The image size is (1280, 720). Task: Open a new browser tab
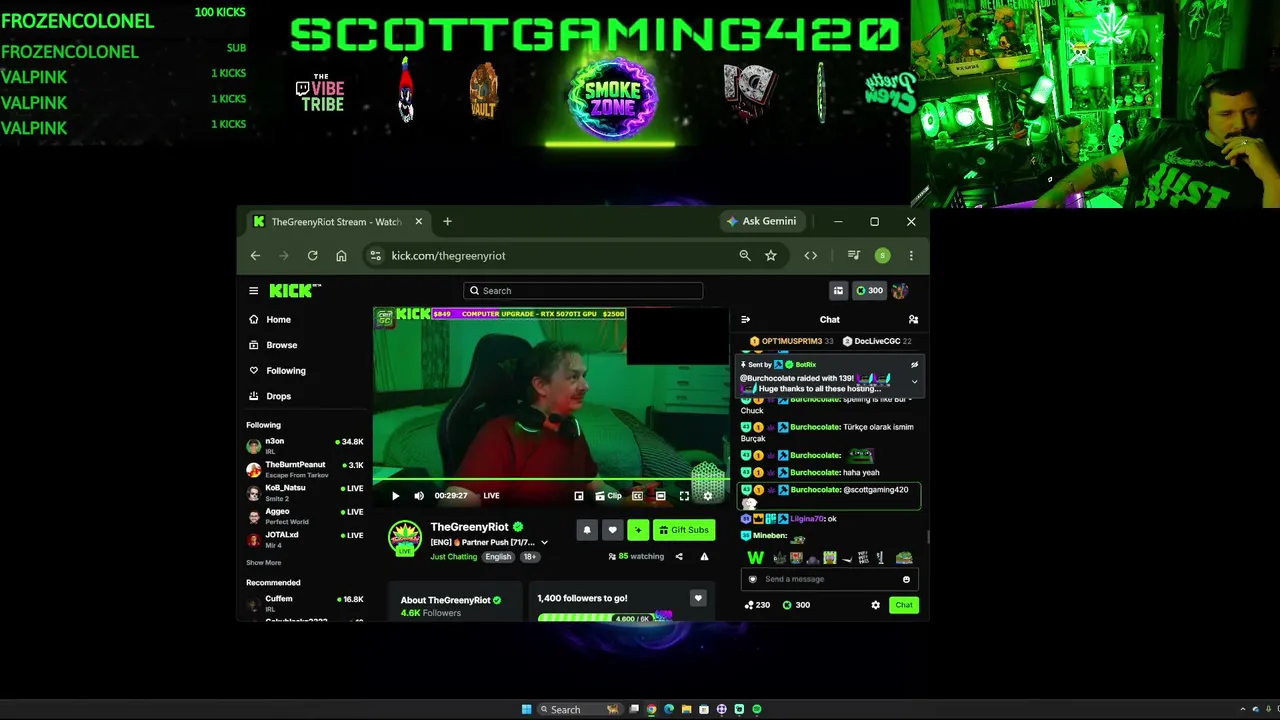(x=447, y=221)
